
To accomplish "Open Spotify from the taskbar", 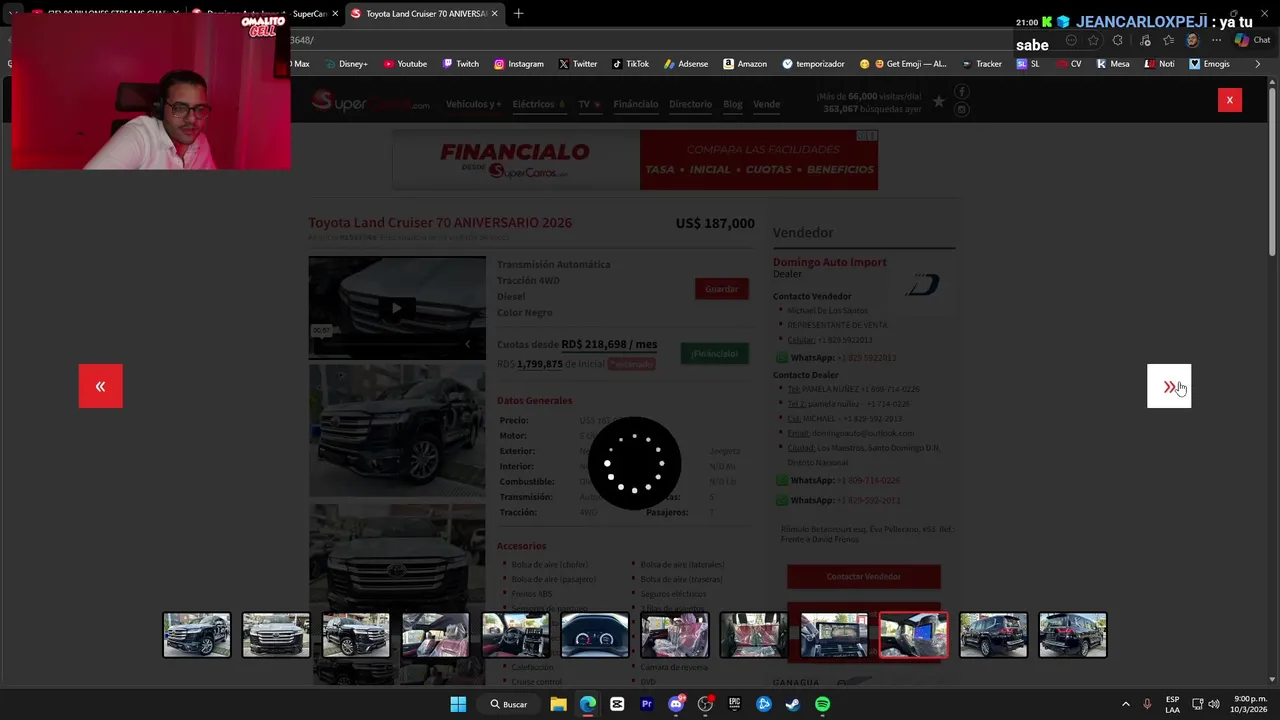I will click(x=822, y=704).
